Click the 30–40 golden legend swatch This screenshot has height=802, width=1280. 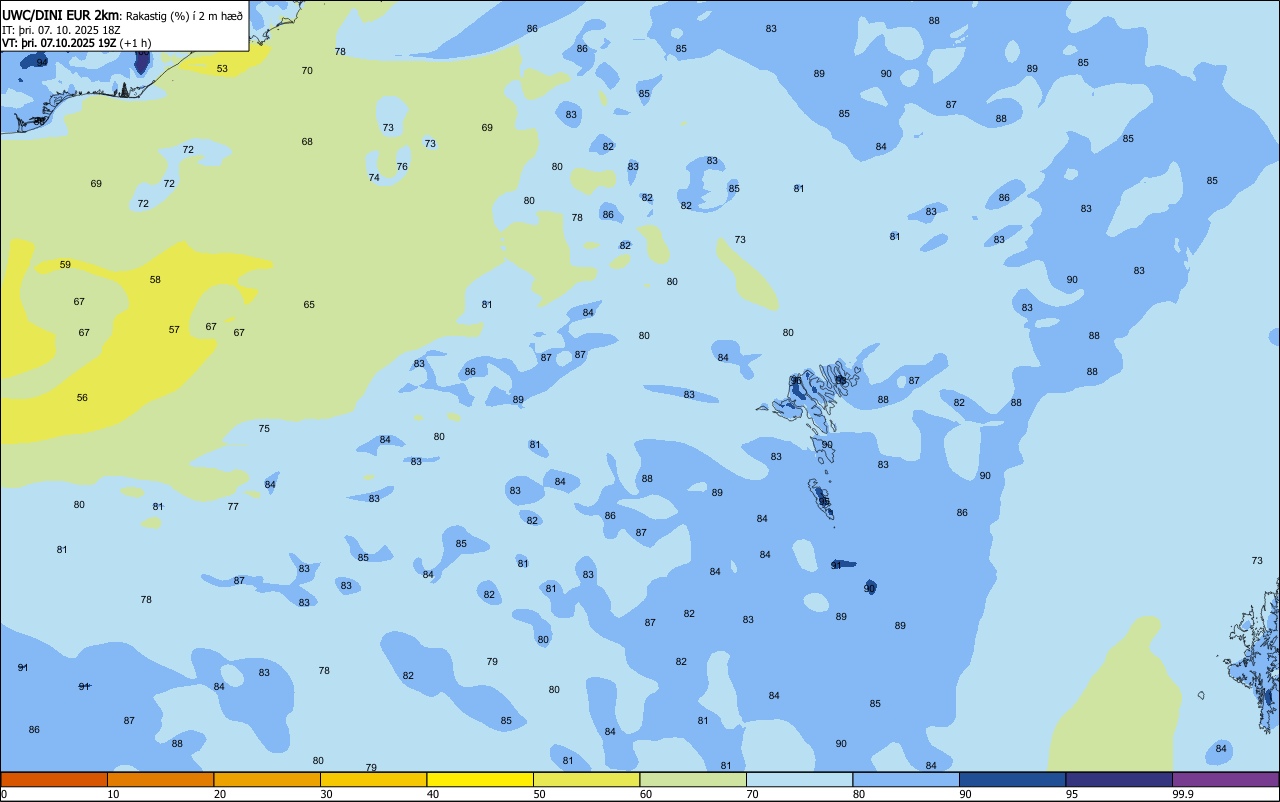coord(373,779)
